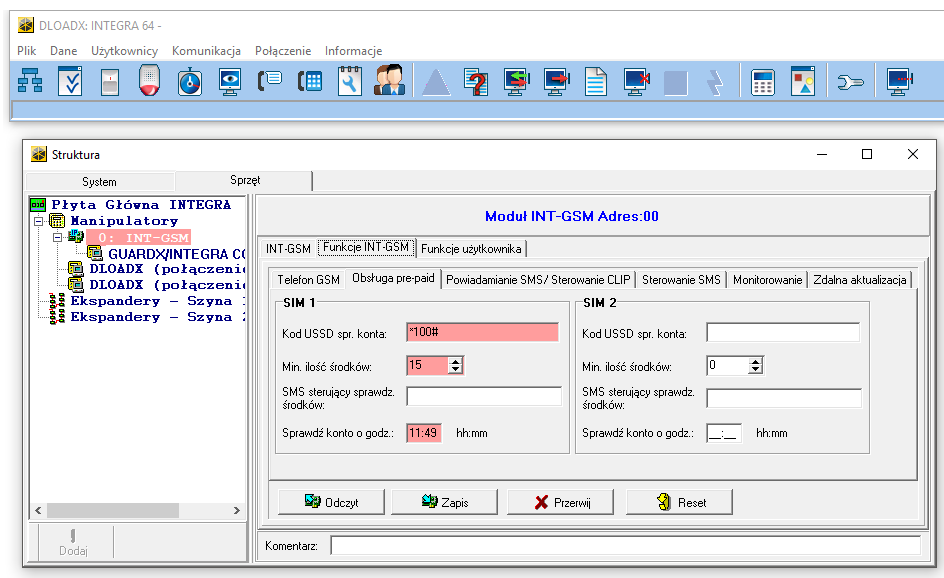This screenshot has height=578, width=944.
Task: Click the gray square stop icon
Action: [x=675, y=83]
